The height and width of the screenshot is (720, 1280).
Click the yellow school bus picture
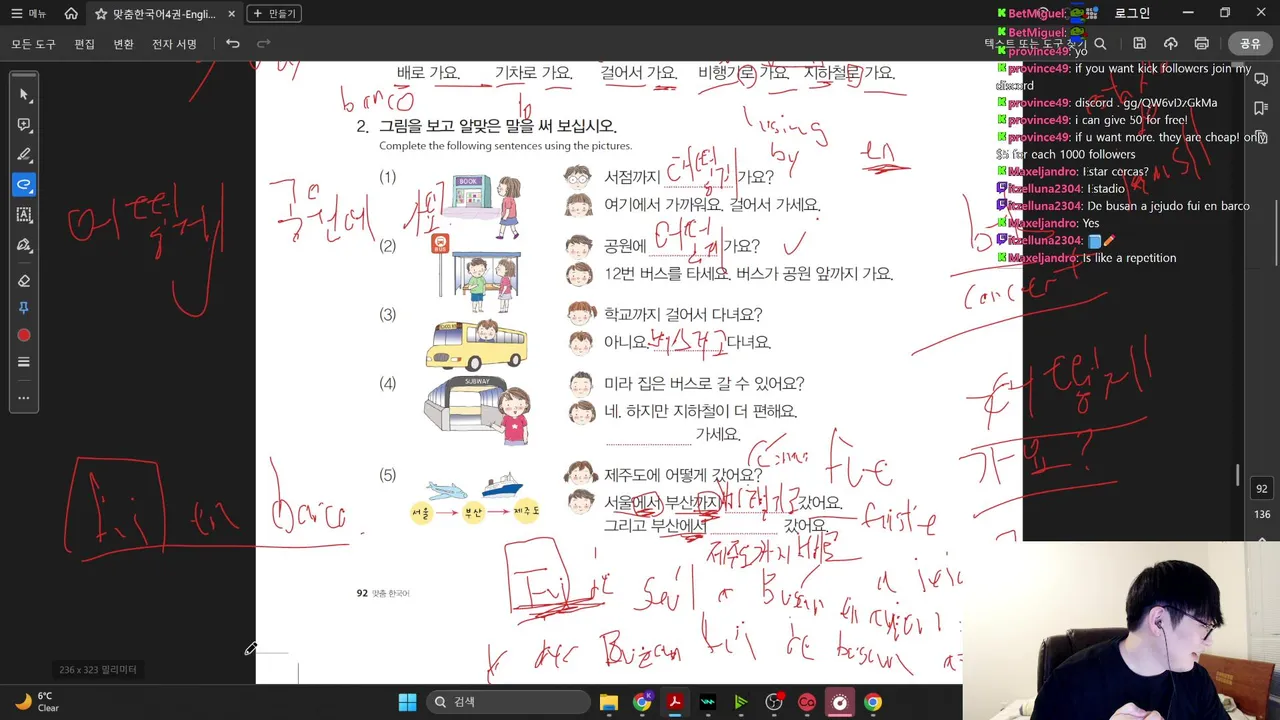[x=476, y=344]
